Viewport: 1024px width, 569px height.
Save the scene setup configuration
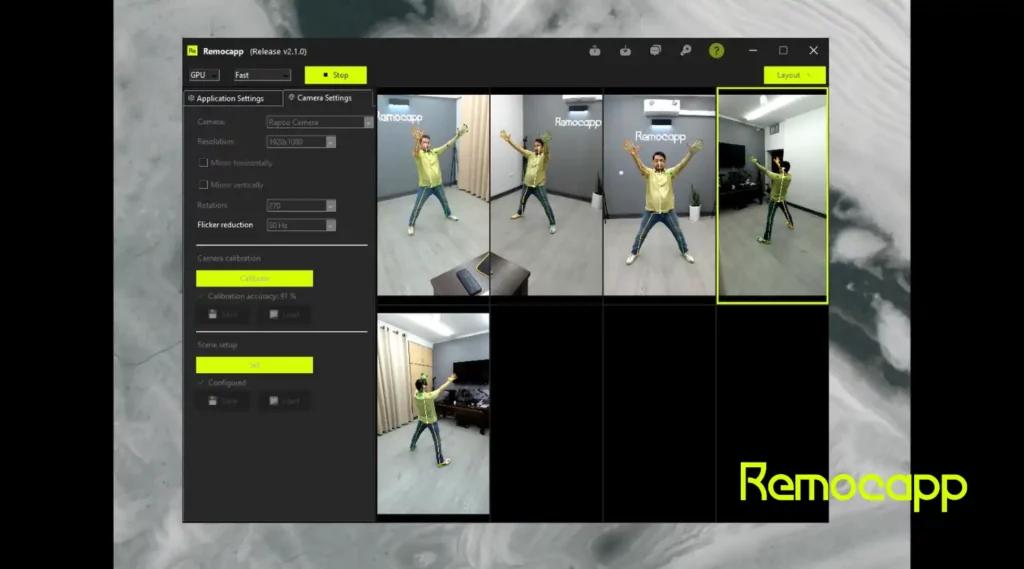[223, 400]
